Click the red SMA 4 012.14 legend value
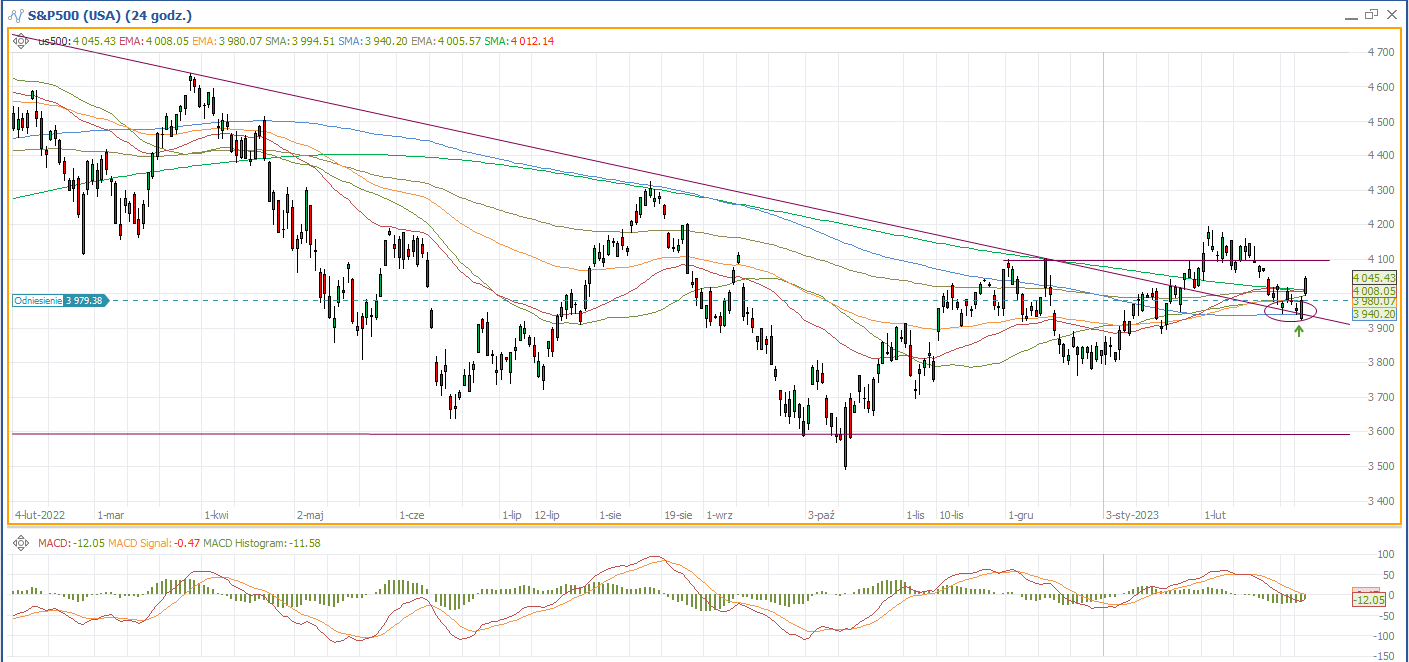1409x662 pixels. pyautogui.click(x=532, y=41)
